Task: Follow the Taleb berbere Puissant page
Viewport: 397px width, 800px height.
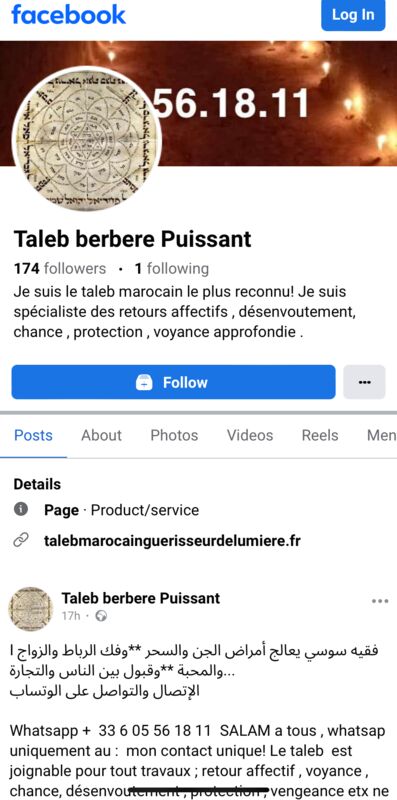Action: (x=173, y=382)
